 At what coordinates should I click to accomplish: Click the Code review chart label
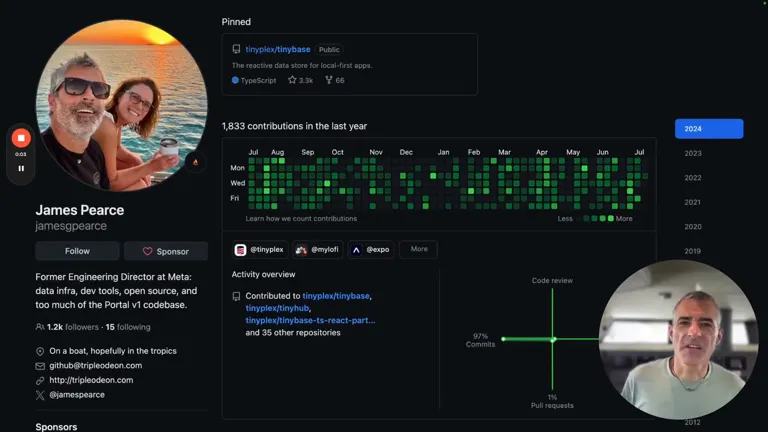[x=552, y=281]
